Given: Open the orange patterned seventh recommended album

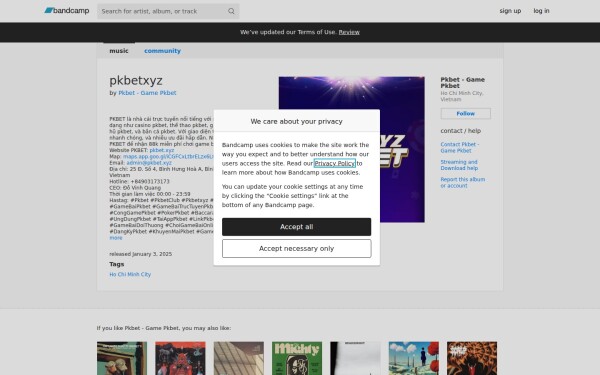Looking at the screenshot, I should click(472, 359).
